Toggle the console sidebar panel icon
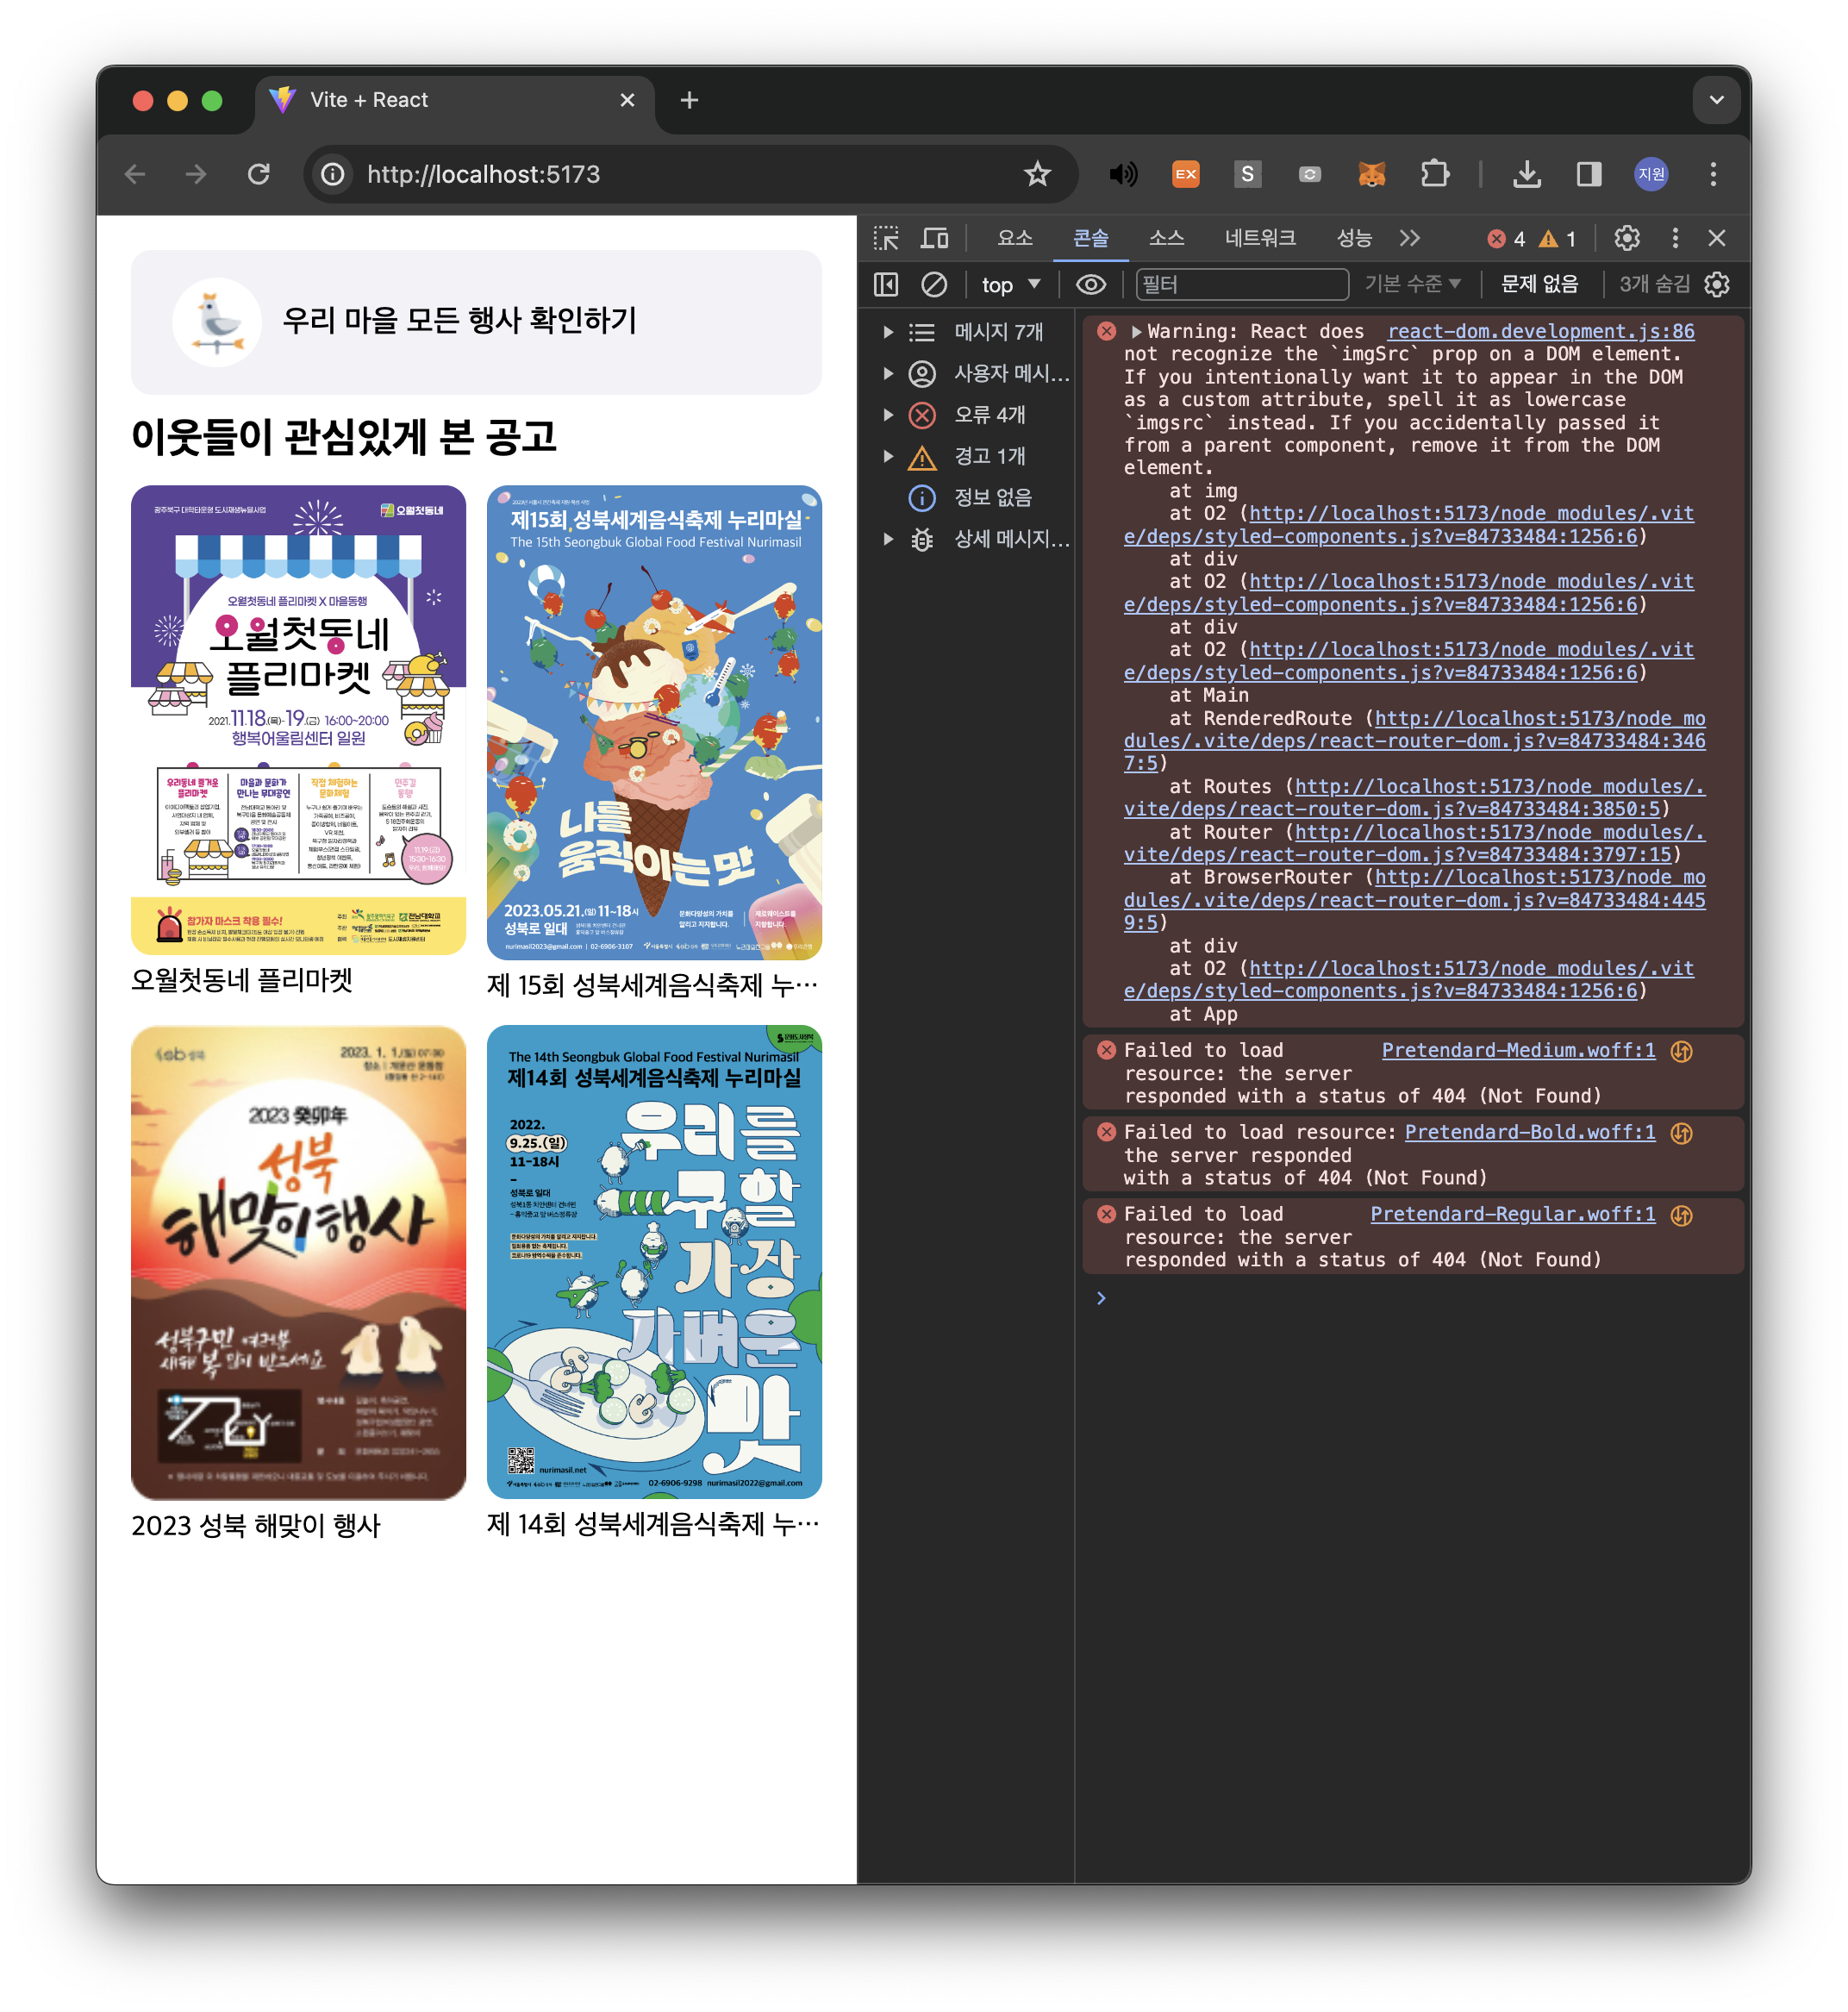The width and height of the screenshot is (1848, 2012). tap(886, 285)
